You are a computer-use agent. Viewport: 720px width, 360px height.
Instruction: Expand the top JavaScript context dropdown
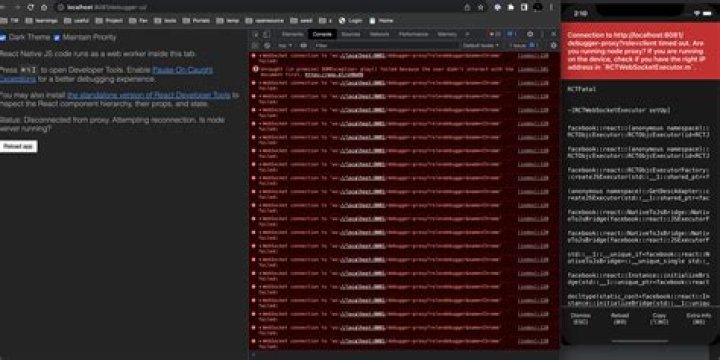tap(285, 45)
